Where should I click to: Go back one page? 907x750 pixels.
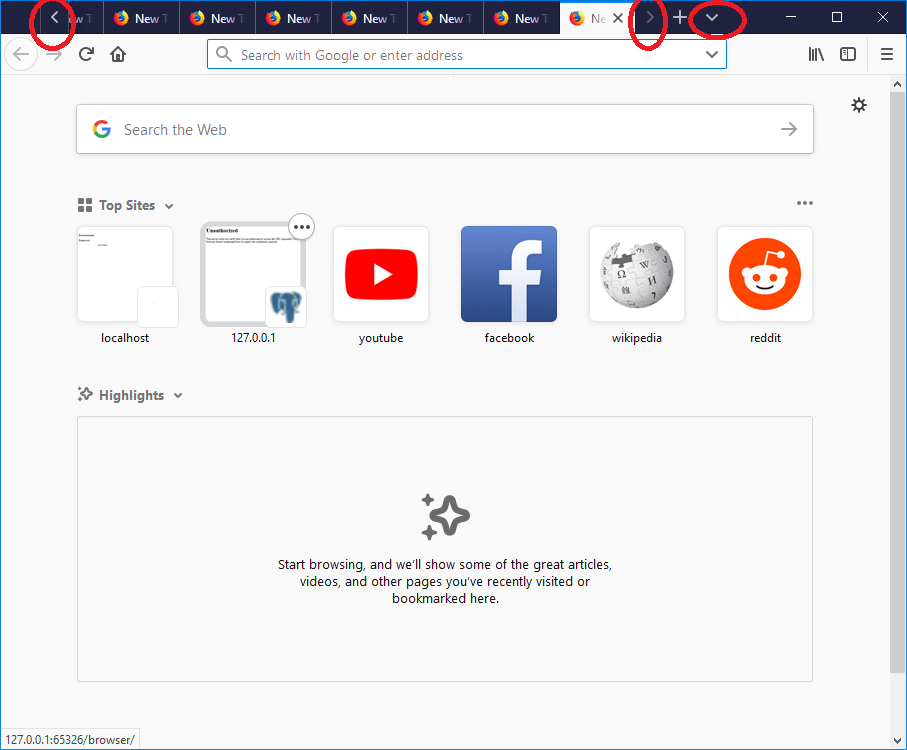(21, 54)
